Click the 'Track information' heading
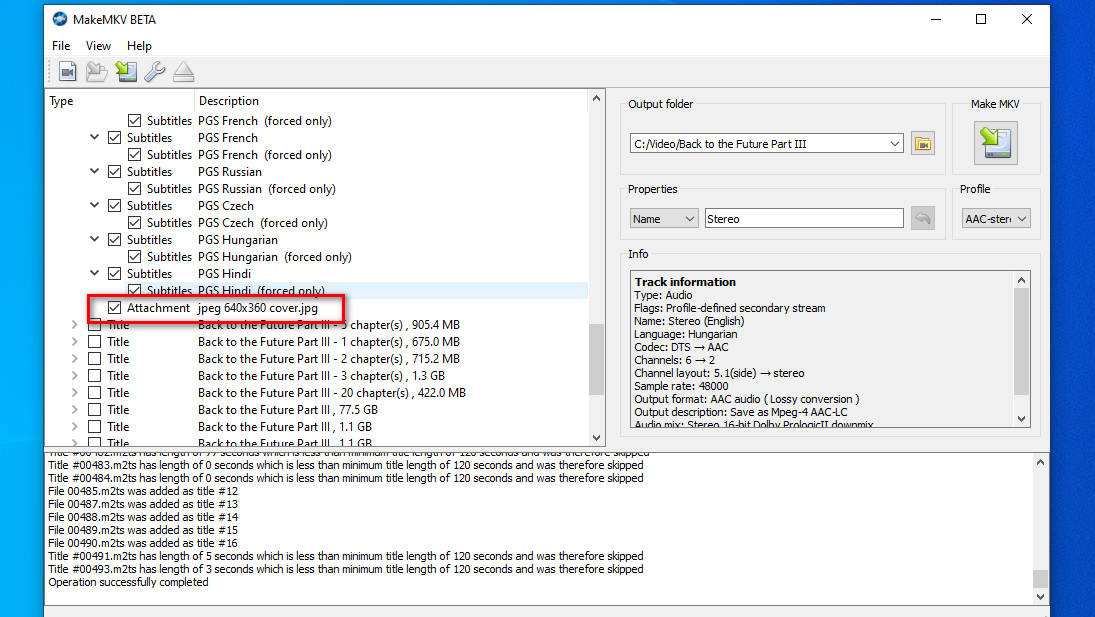 [x=685, y=282]
